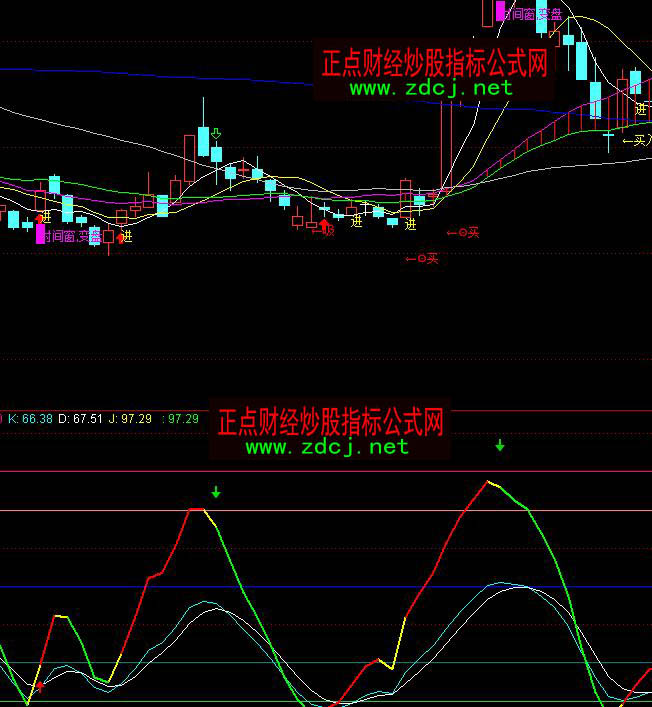Screen dimensions: 652x707
Task: Click the upper 正点财经炒股指标公式网 title
Action: (x=435, y=63)
